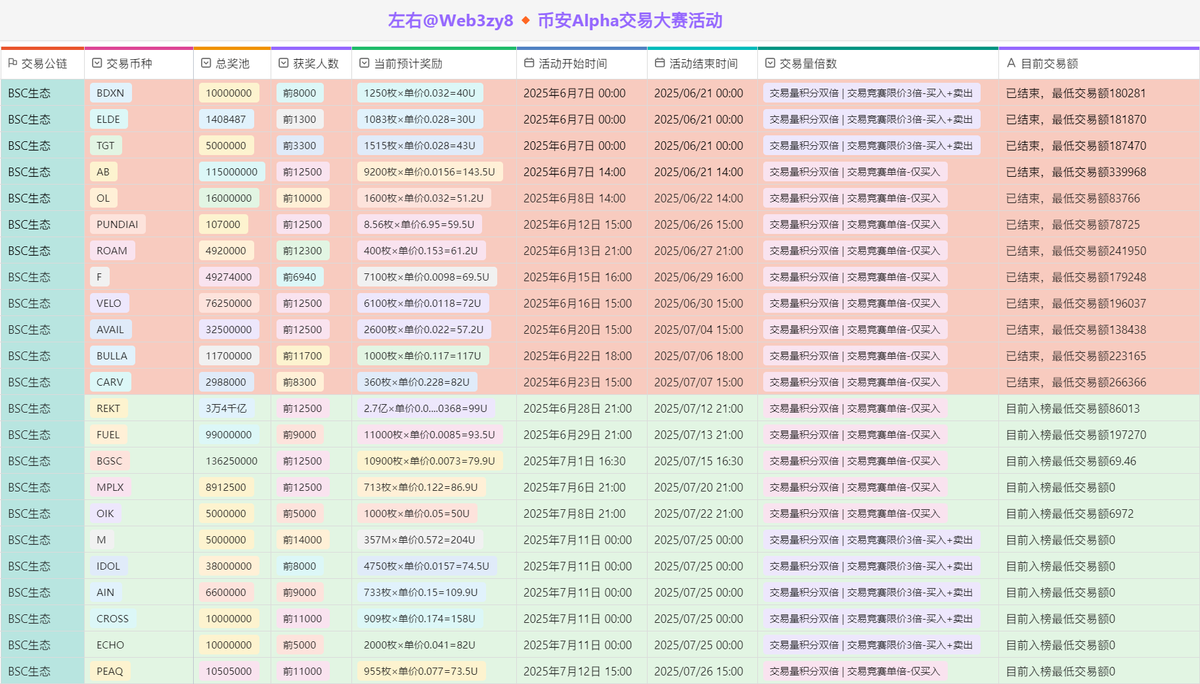Click the ECHO token tag
The width and height of the screenshot is (1200, 684).
point(110,645)
